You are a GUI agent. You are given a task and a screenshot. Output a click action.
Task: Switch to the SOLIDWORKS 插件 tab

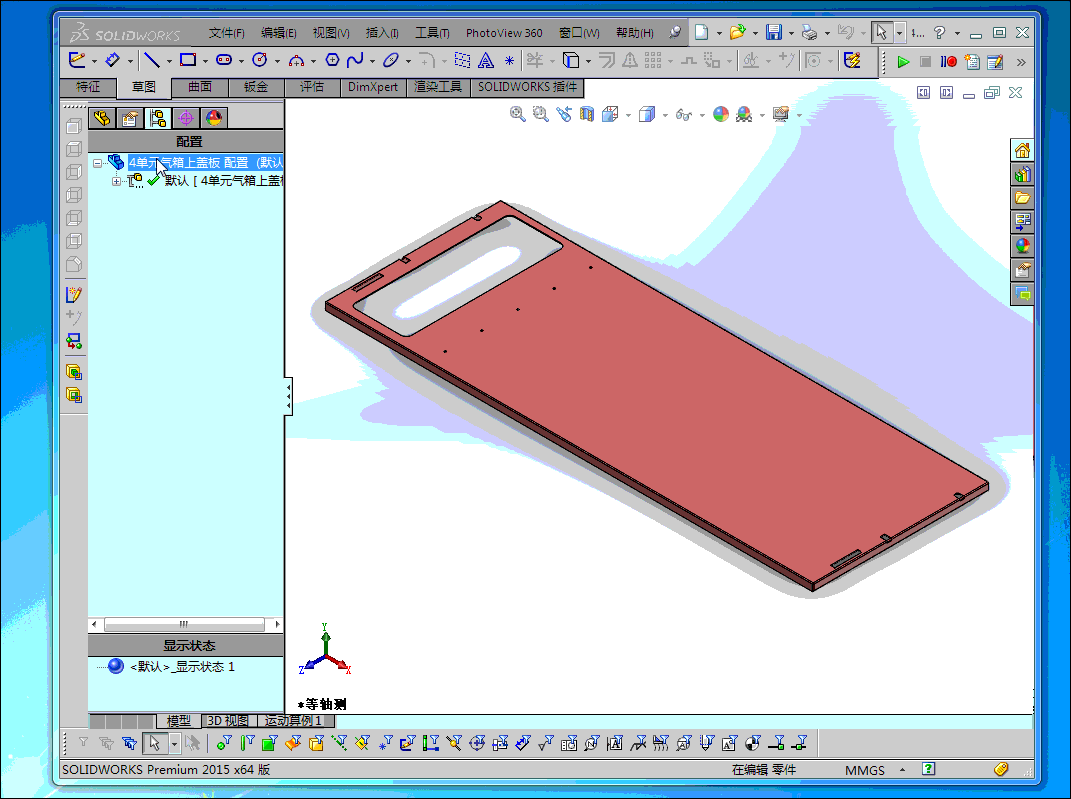pyautogui.click(x=527, y=87)
